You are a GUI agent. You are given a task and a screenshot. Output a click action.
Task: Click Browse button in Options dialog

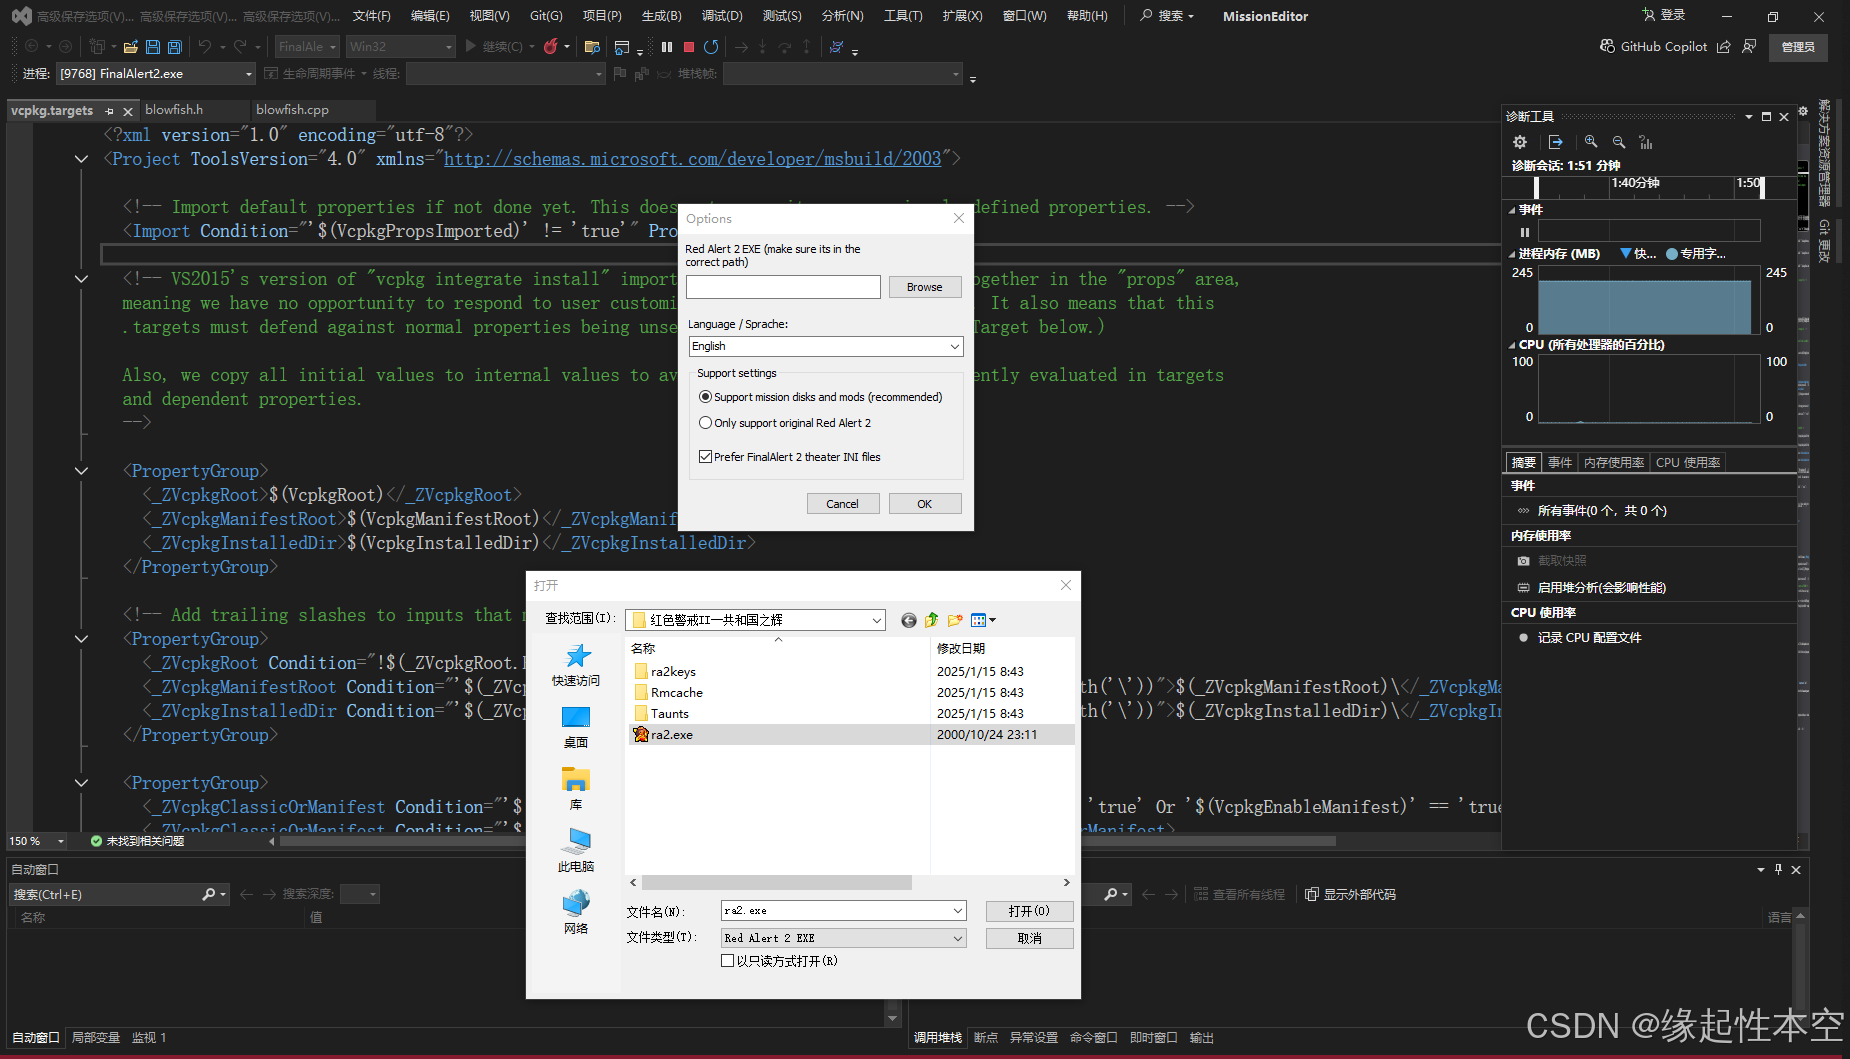click(924, 287)
